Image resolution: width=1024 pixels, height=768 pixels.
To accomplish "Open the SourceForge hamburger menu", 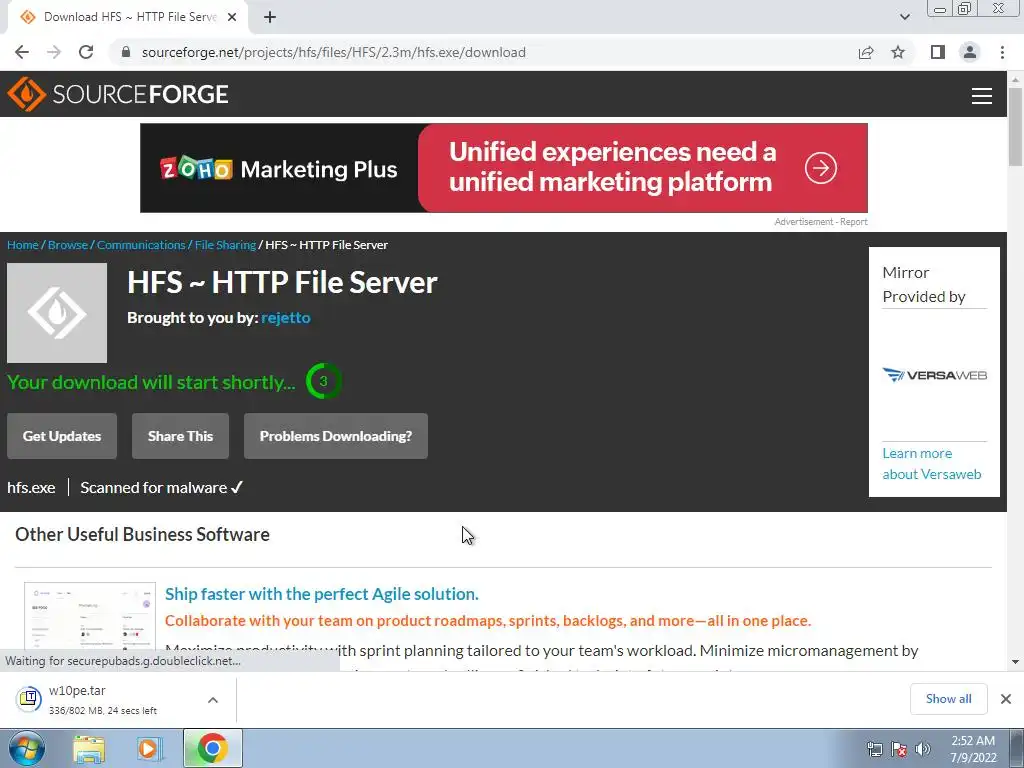I will pyautogui.click(x=982, y=95).
